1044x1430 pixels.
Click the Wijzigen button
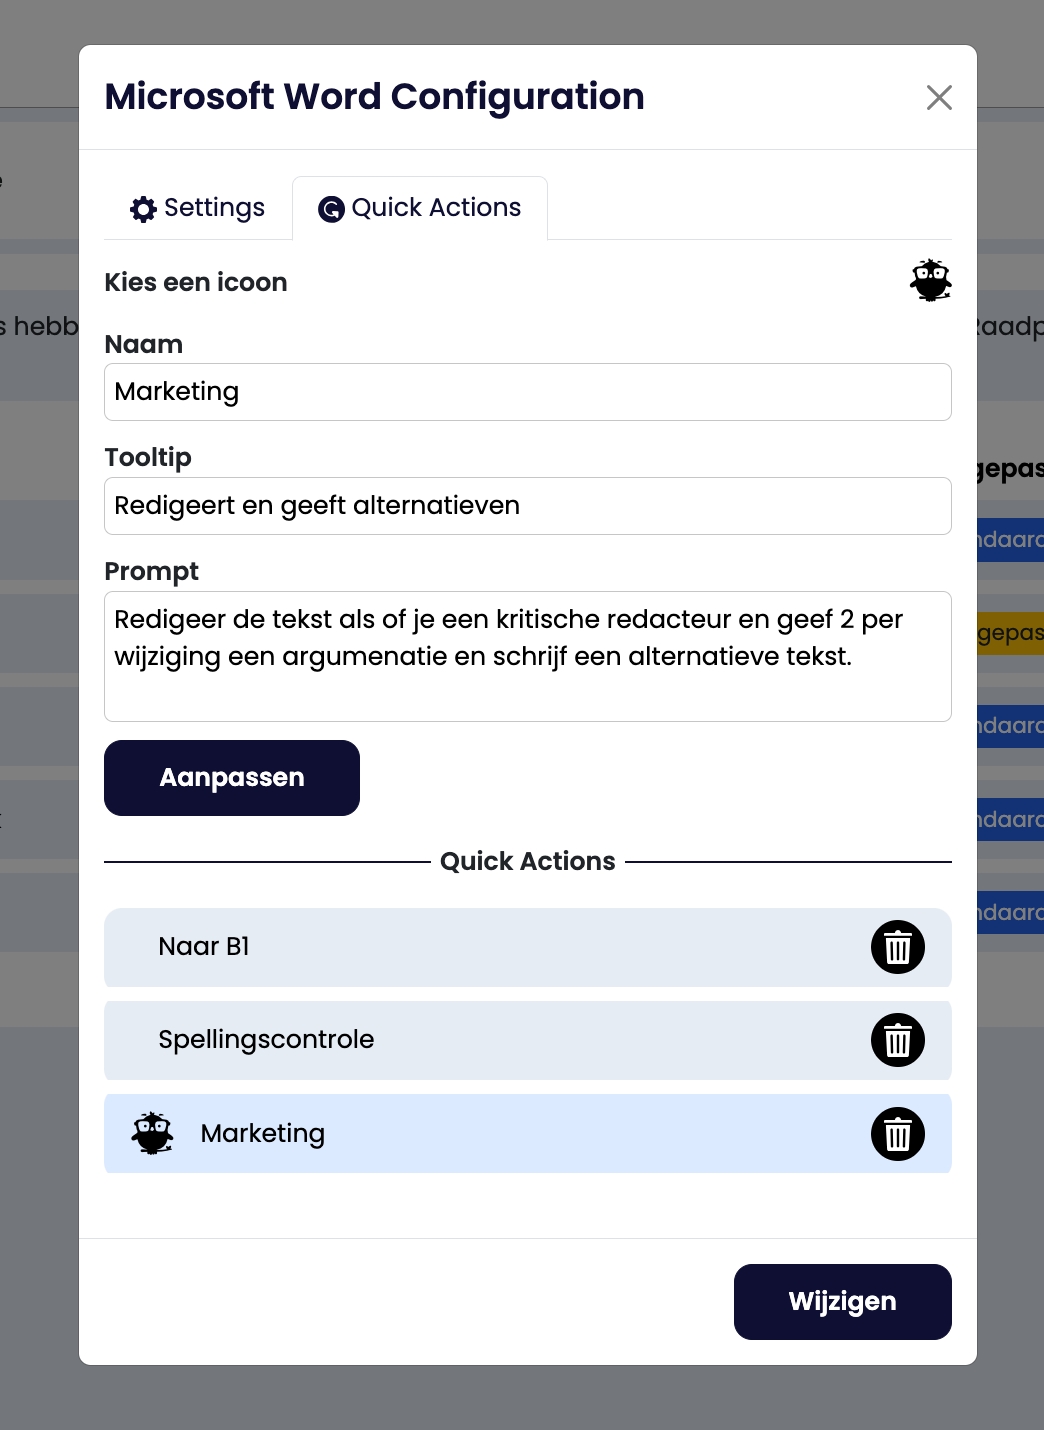pyautogui.click(x=842, y=1301)
